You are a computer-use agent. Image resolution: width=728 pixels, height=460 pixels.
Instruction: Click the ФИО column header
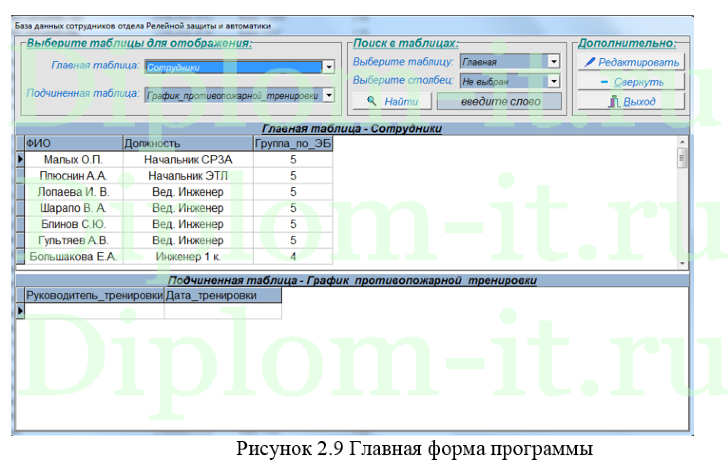pyautogui.click(x=72, y=143)
